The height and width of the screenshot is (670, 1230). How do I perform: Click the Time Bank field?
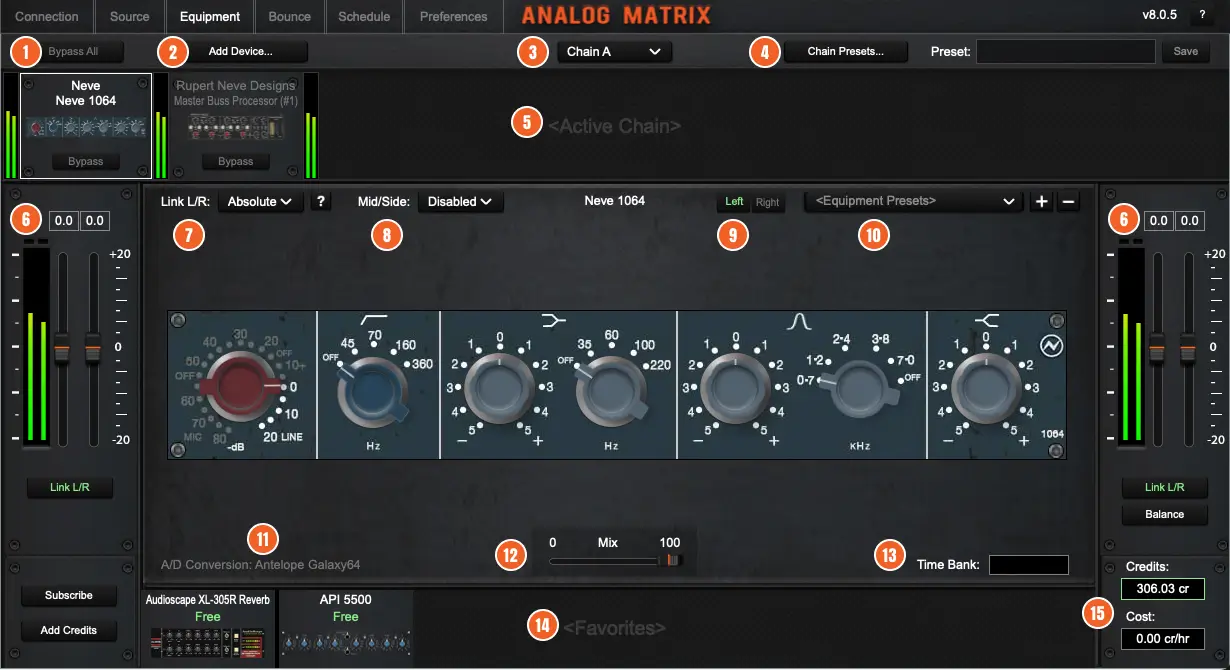(x=1028, y=565)
